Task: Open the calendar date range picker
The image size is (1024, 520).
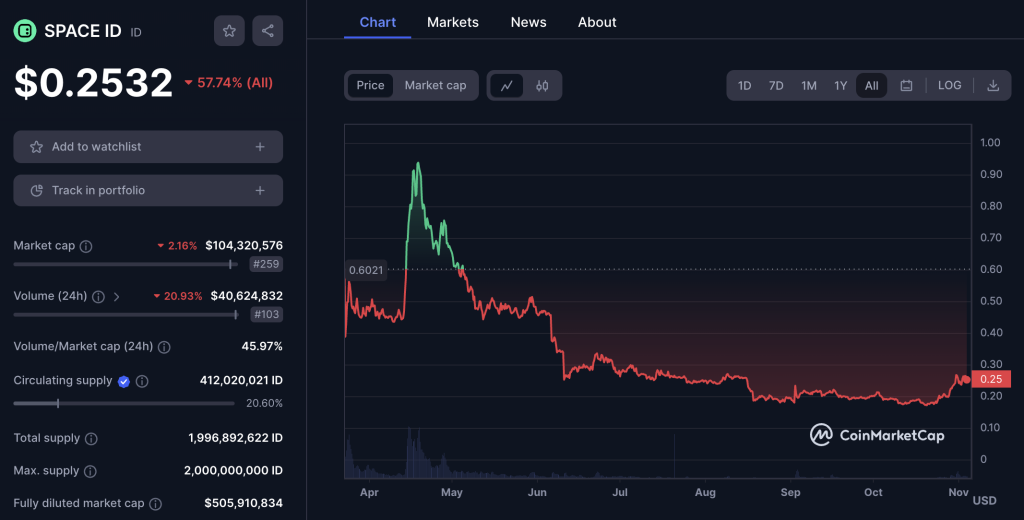Action: click(906, 86)
